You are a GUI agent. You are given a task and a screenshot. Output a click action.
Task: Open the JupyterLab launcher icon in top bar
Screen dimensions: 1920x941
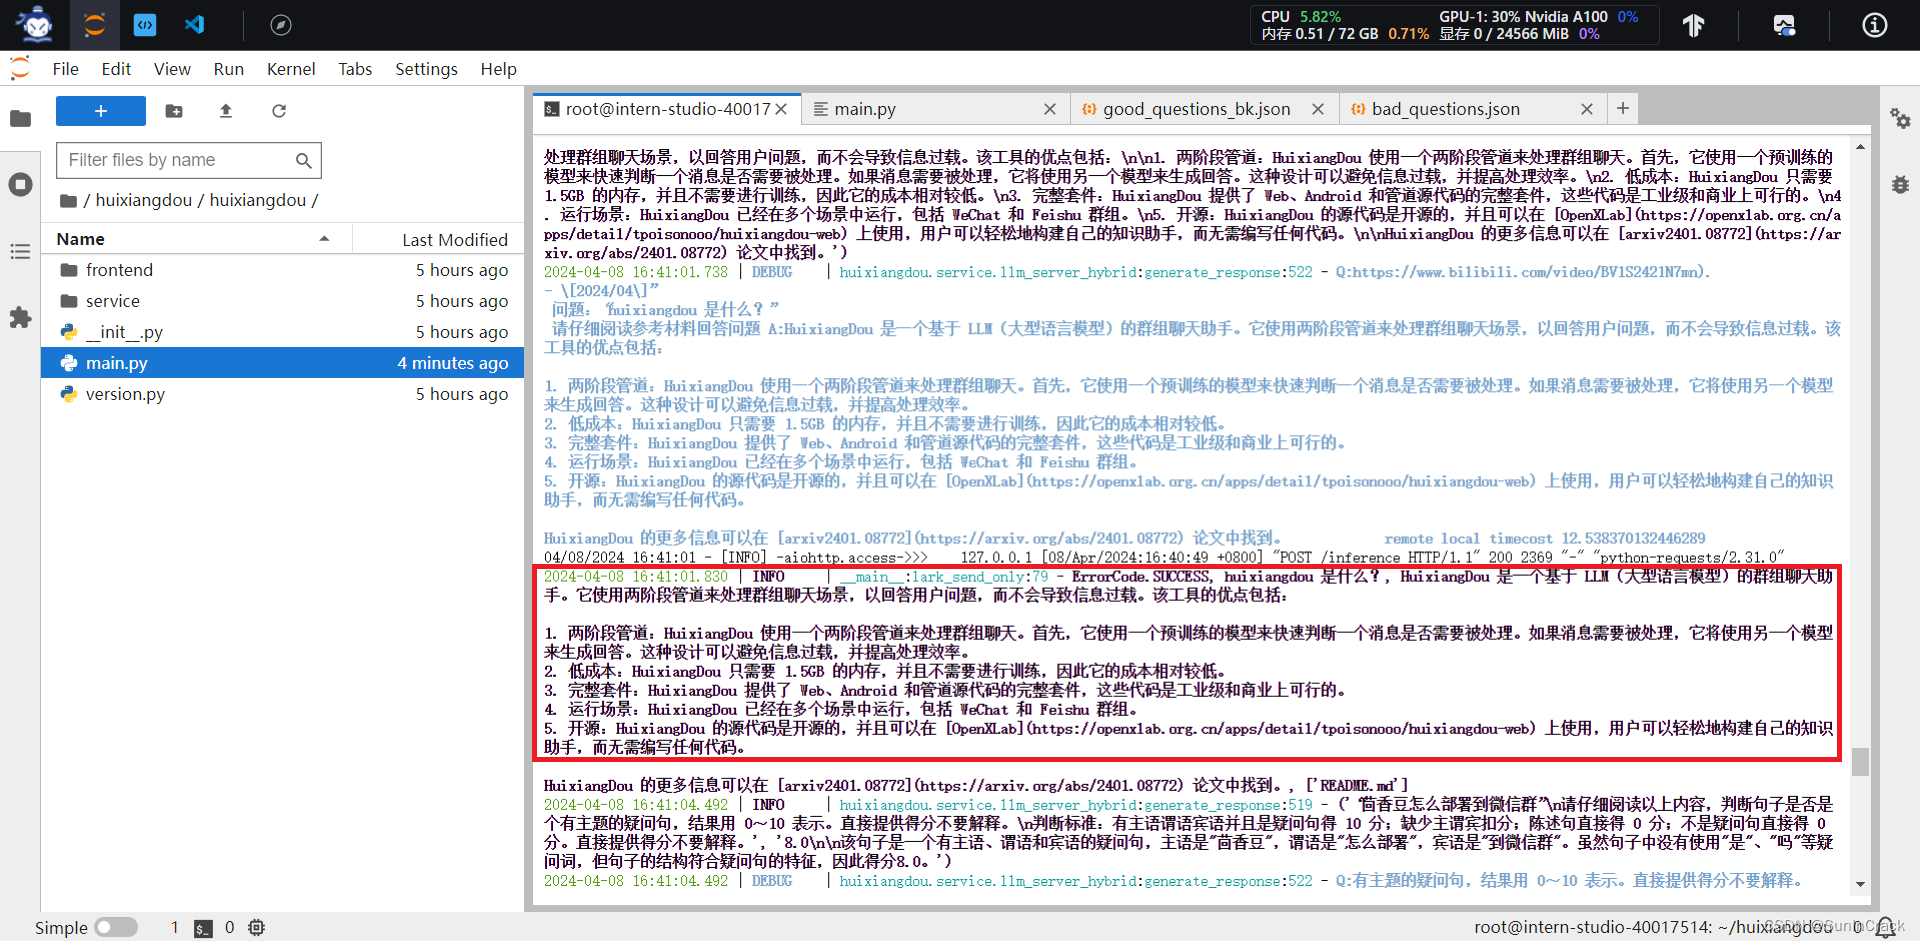tap(95, 25)
